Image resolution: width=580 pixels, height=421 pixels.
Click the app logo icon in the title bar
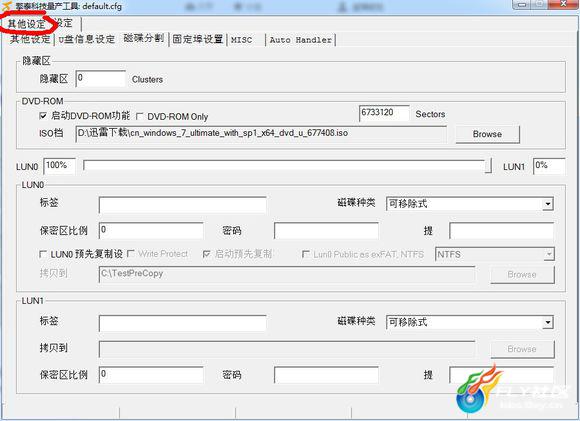tap(7, 6)
